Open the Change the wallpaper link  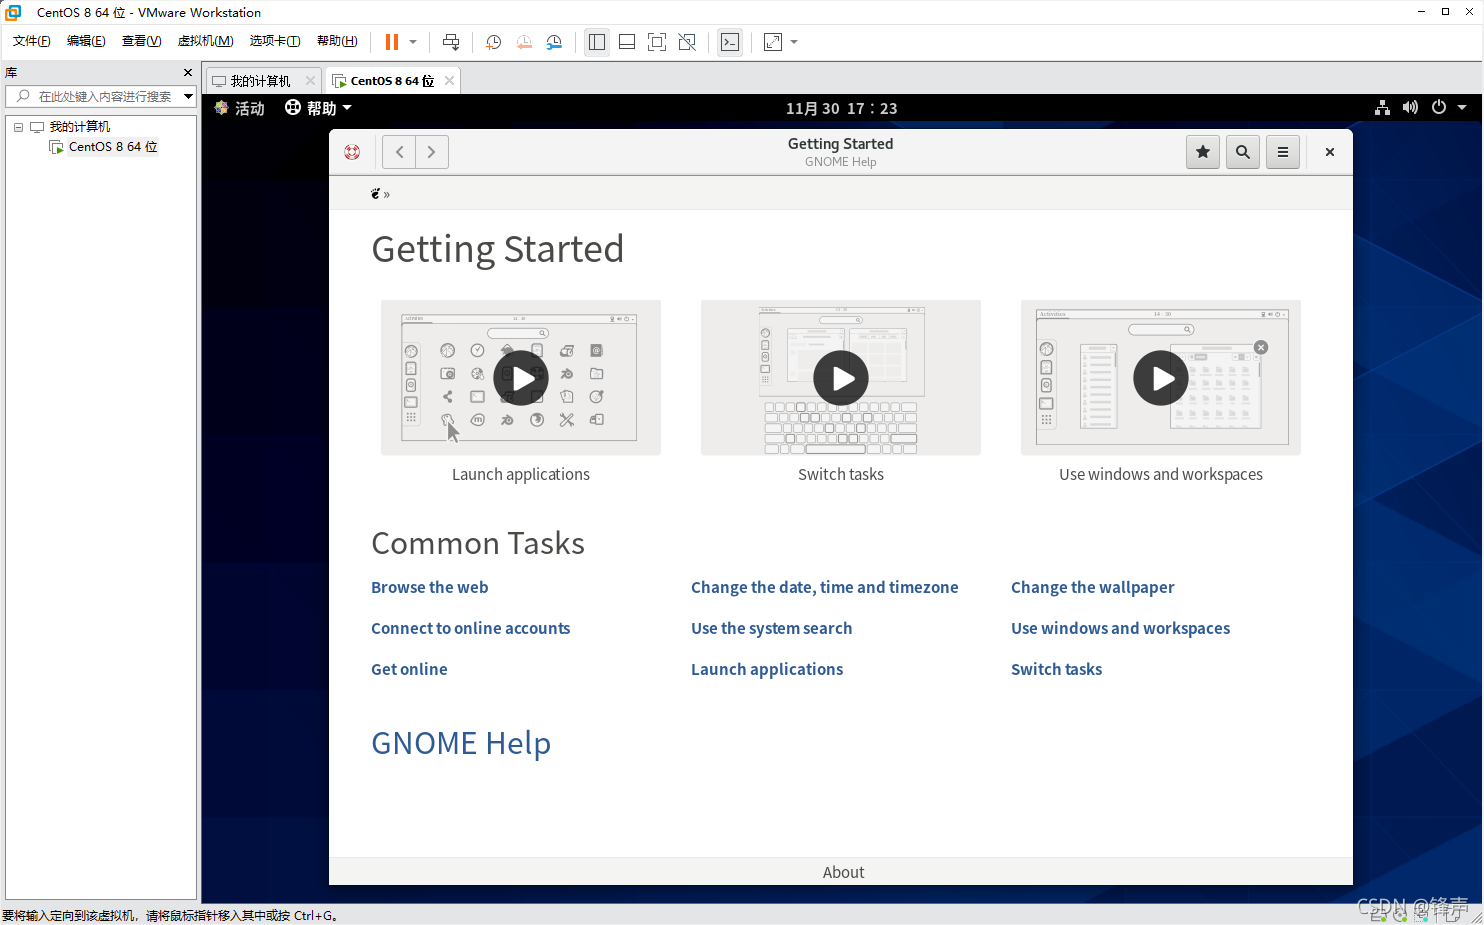[x=1093, y=587]
